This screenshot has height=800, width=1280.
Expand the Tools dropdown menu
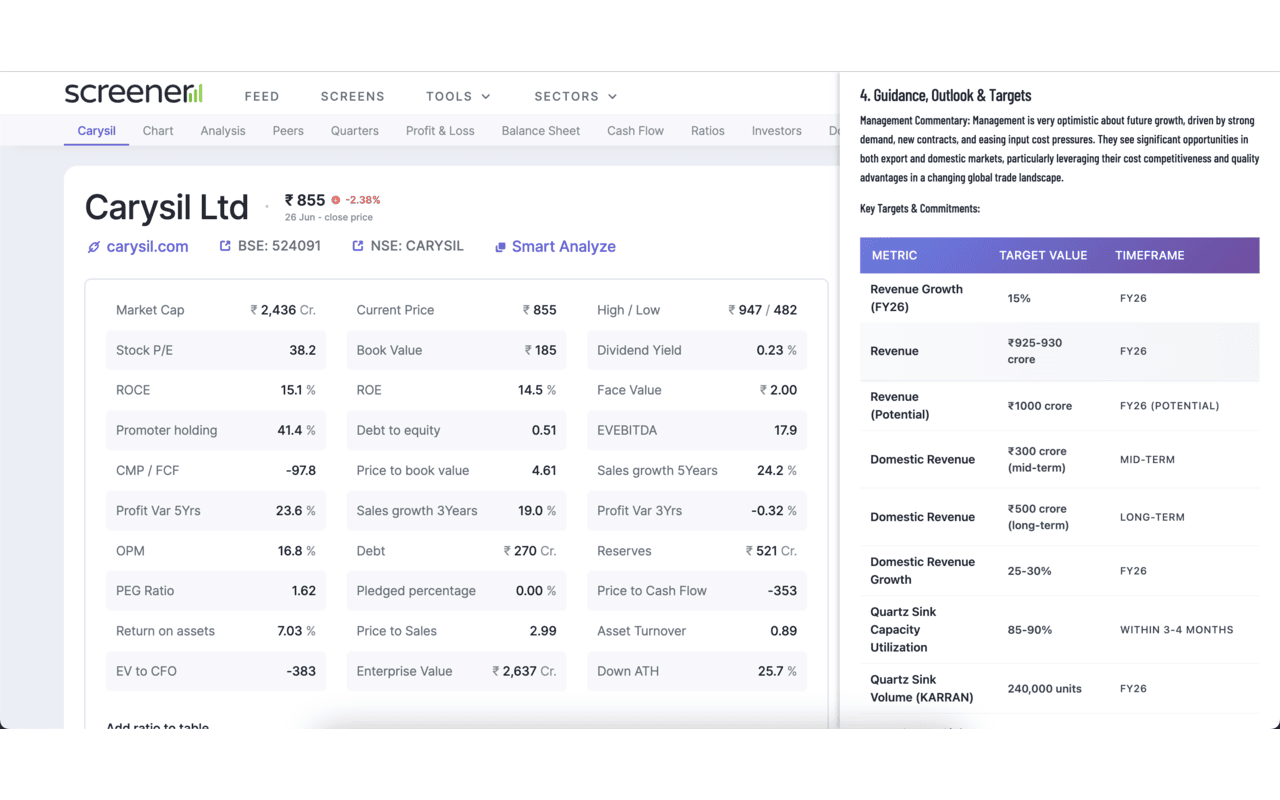[458, 96]
